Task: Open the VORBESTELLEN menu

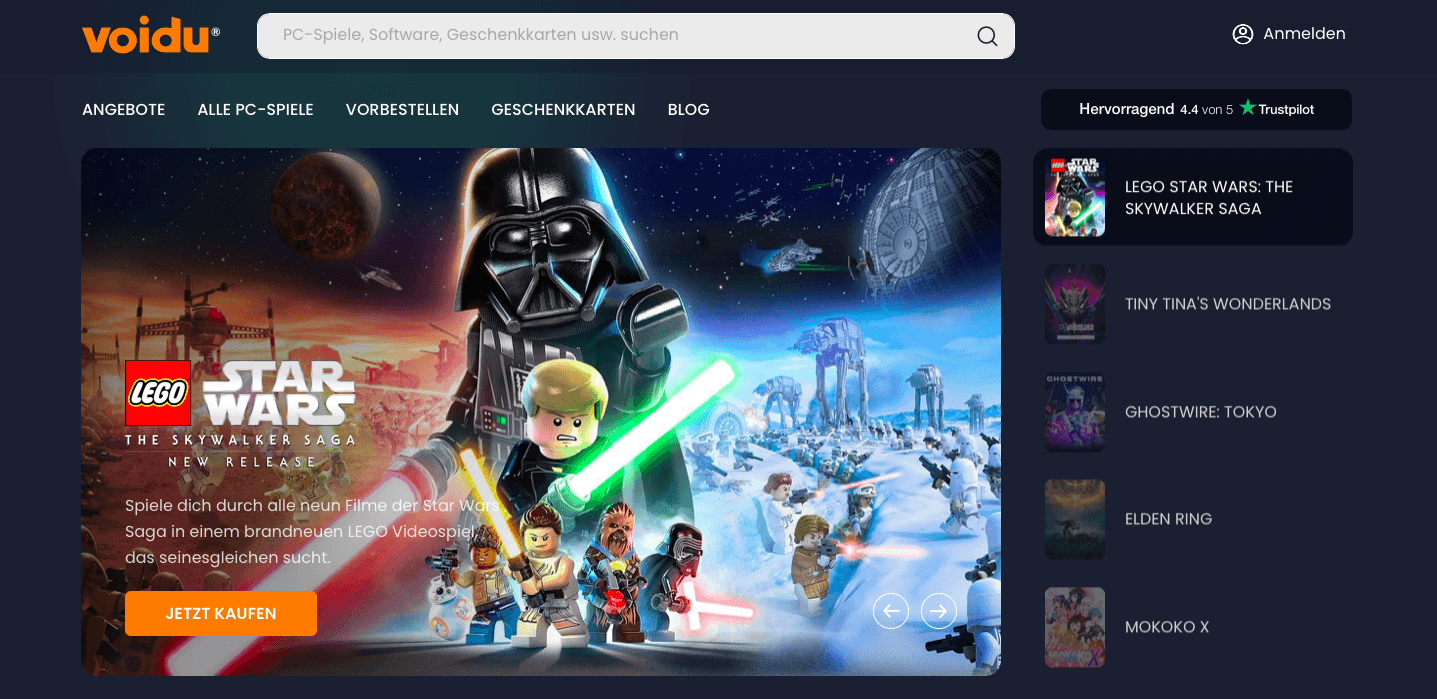Action: 402,110
